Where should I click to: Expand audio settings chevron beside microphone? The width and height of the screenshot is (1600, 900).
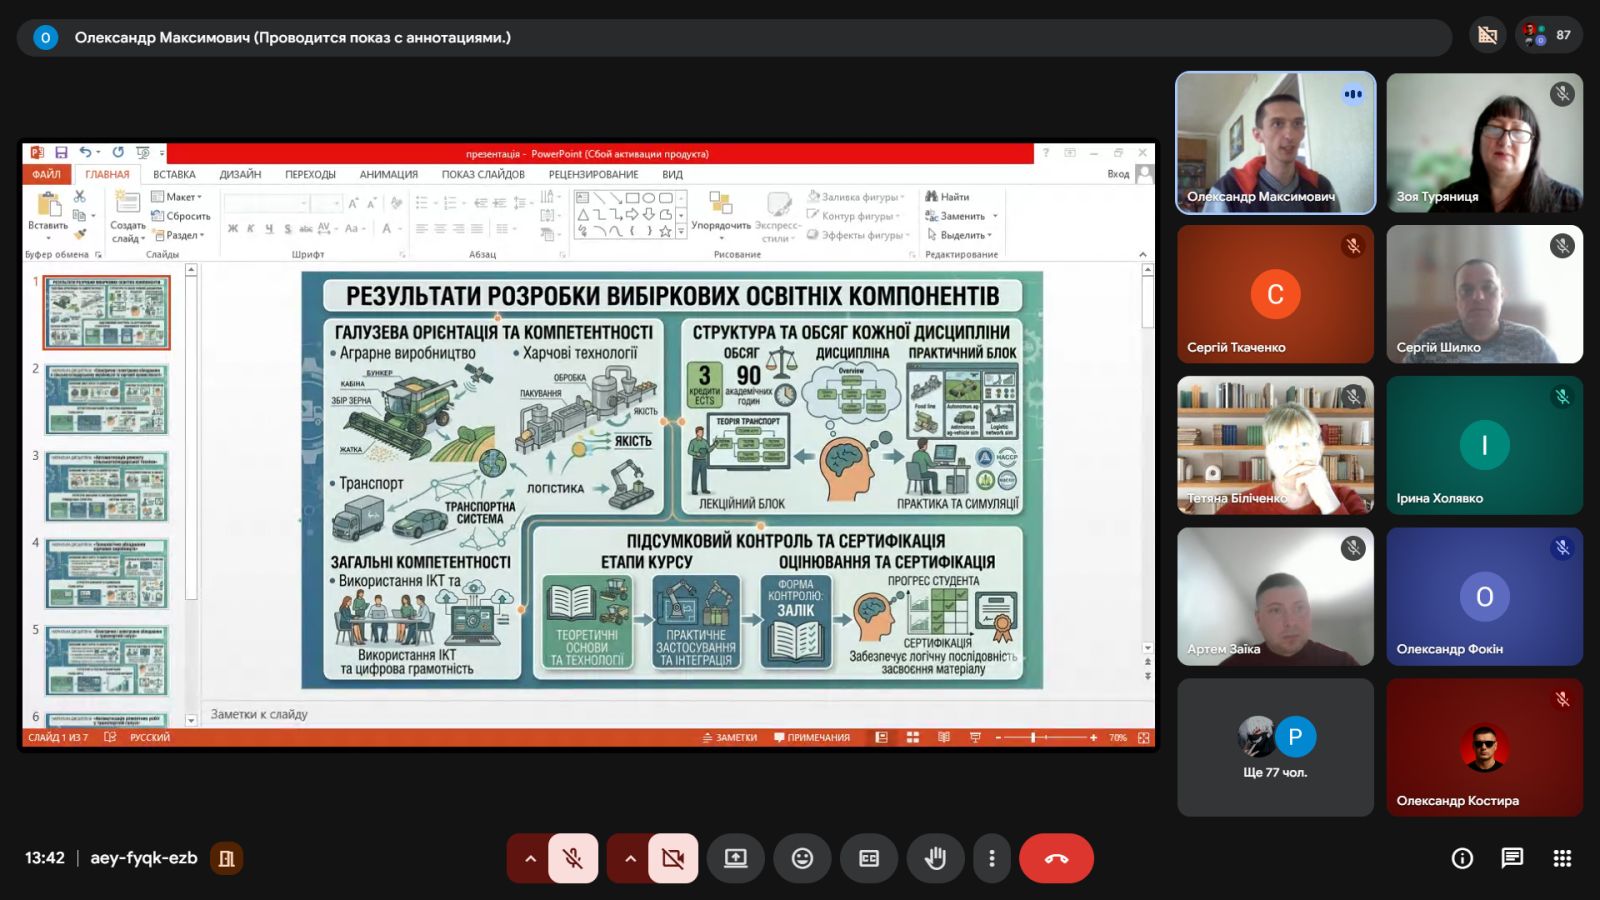point(530,858)
